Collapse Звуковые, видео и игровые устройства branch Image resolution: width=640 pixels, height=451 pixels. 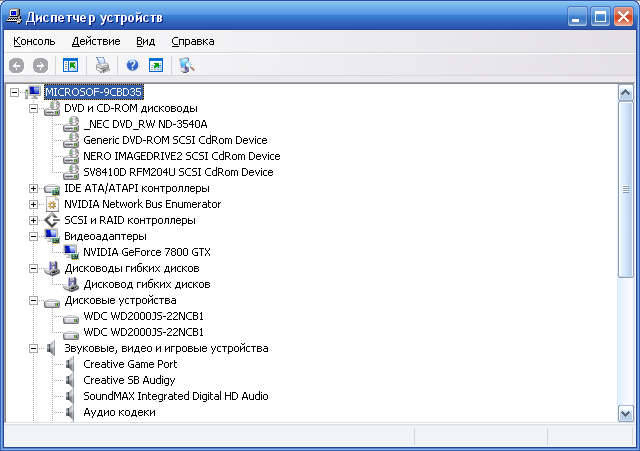point(33,348)
